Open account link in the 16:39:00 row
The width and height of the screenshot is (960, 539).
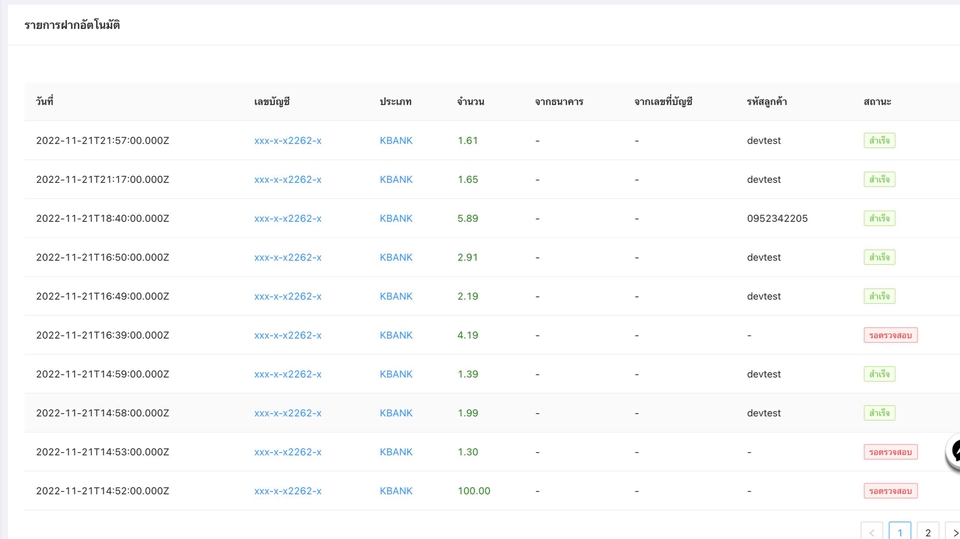click(x=288, y=335)
